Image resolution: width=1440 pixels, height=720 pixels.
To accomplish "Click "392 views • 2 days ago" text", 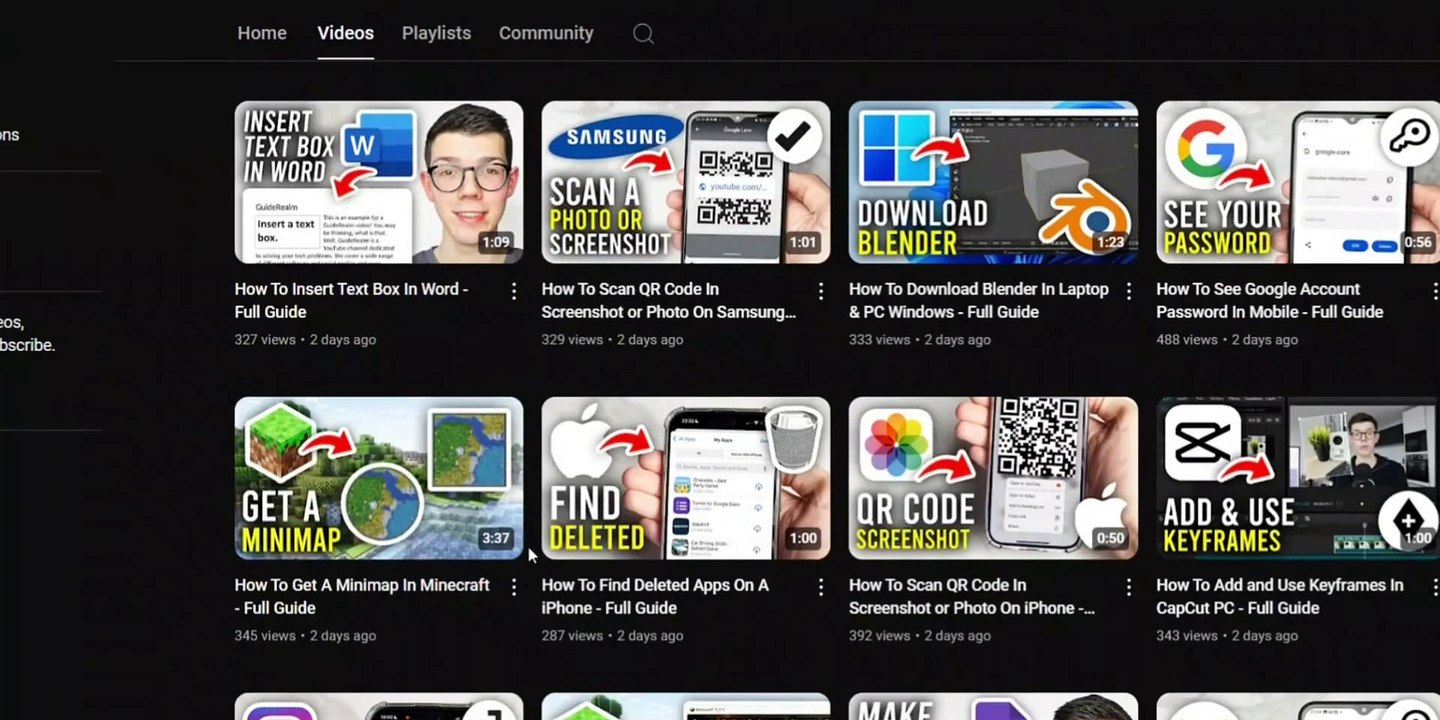I will coord(920,636).
